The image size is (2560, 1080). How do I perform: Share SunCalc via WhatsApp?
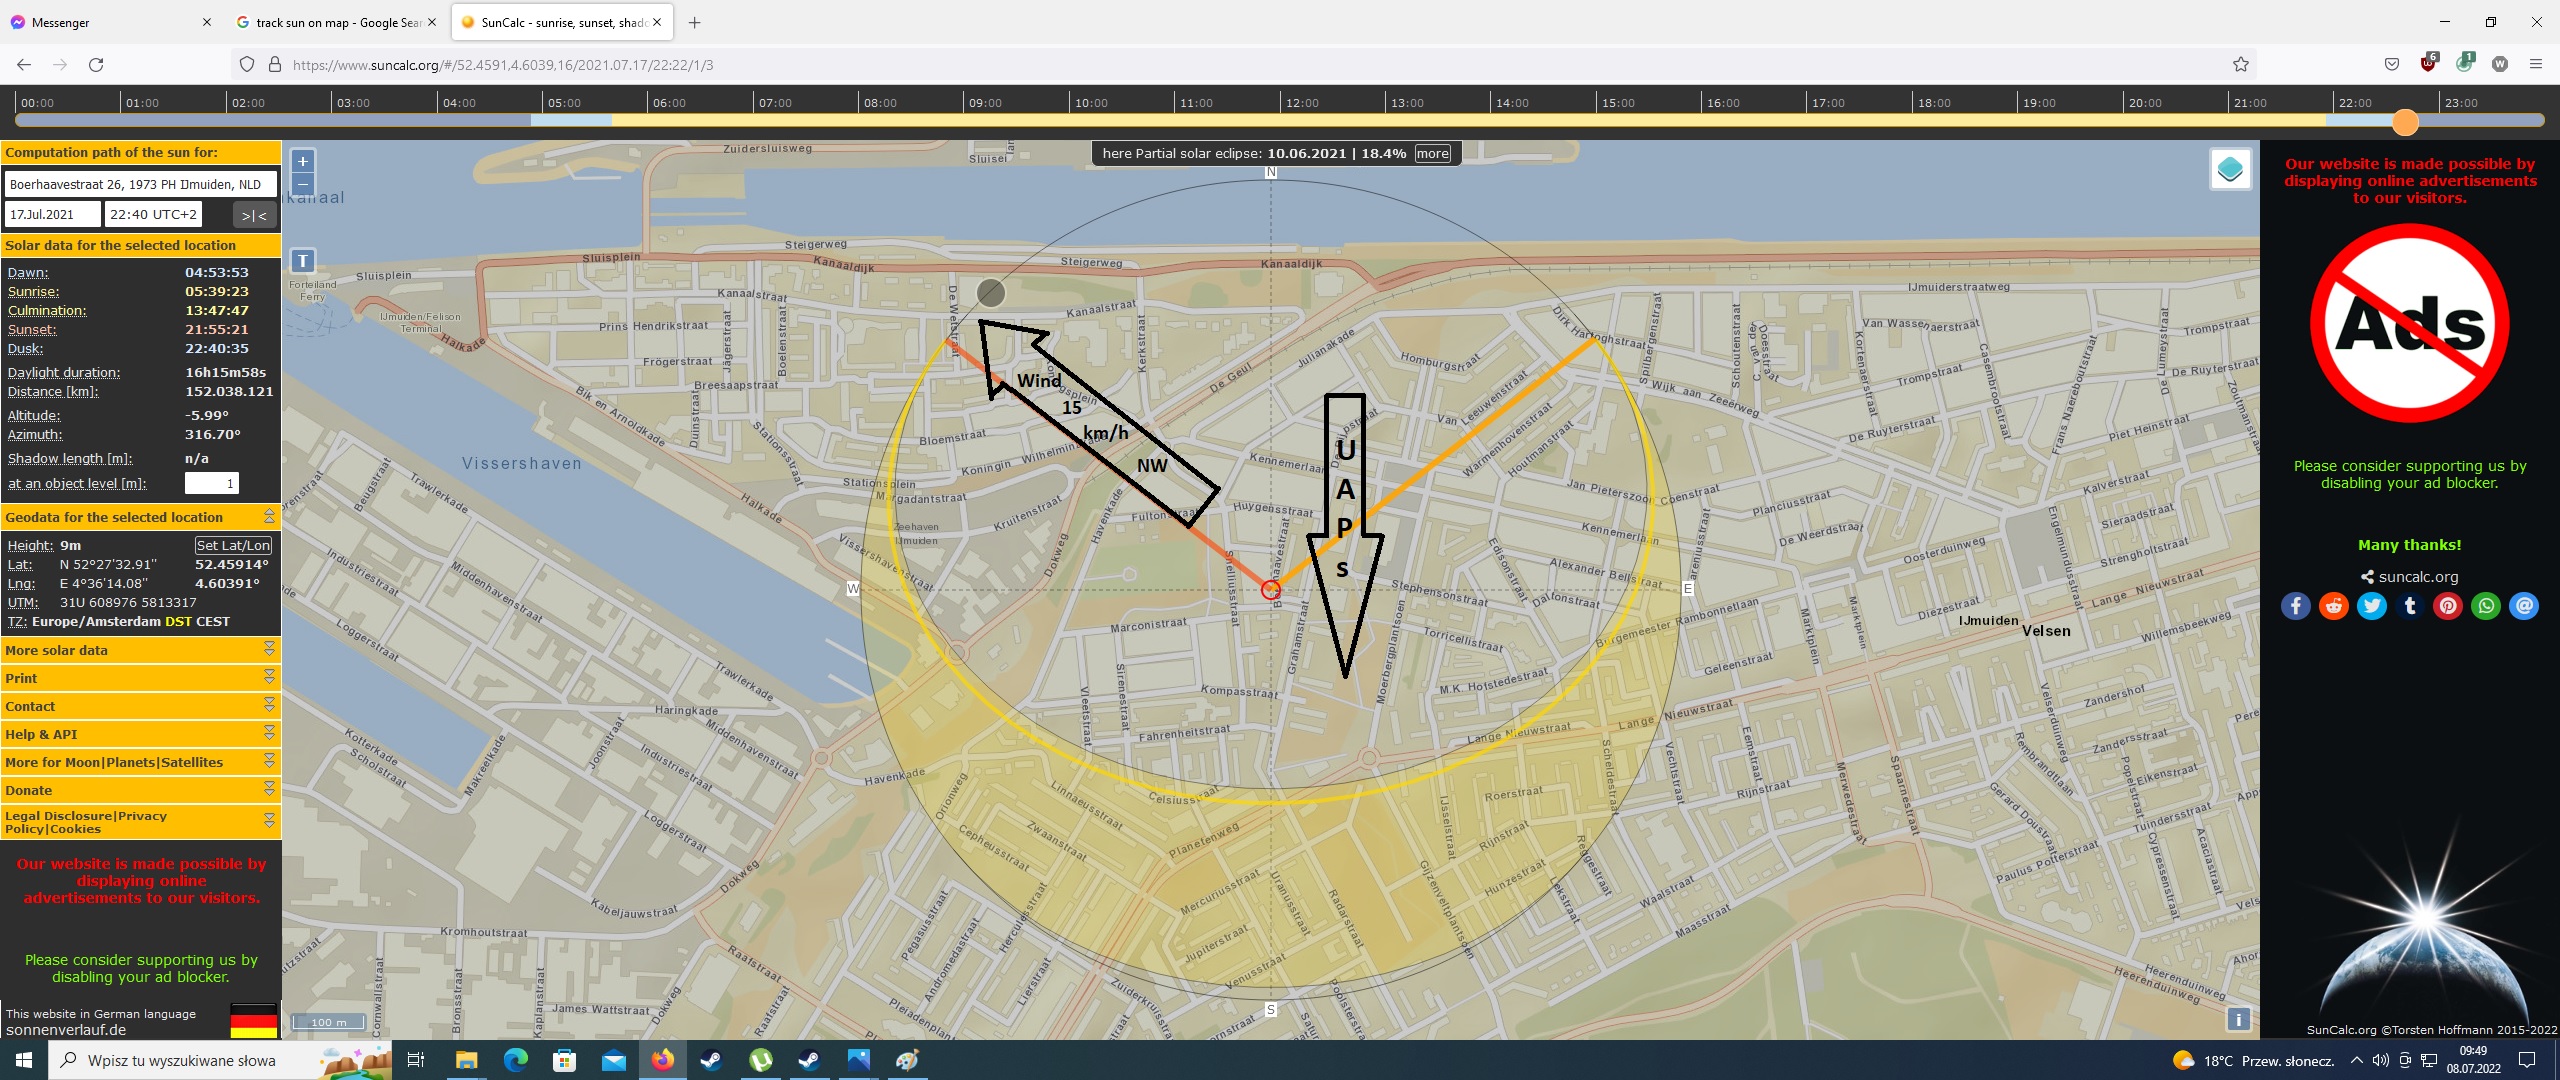(2485, 606)
